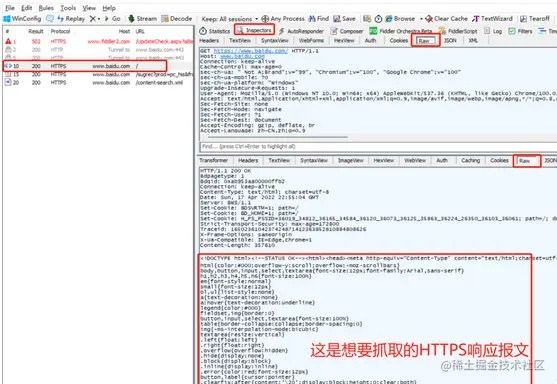
Task: Select the request JSON tab
Action: (x=450, y=40)
